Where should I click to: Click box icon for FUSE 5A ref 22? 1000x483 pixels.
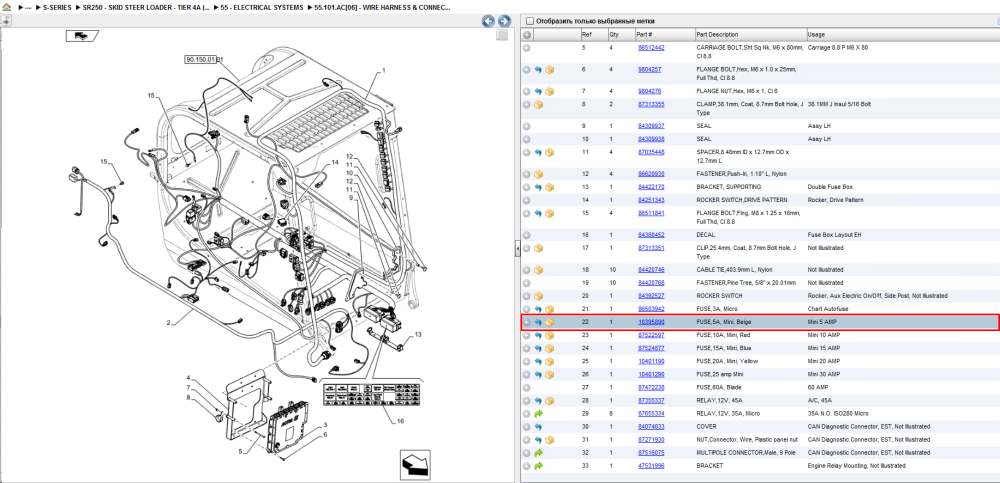549,322
